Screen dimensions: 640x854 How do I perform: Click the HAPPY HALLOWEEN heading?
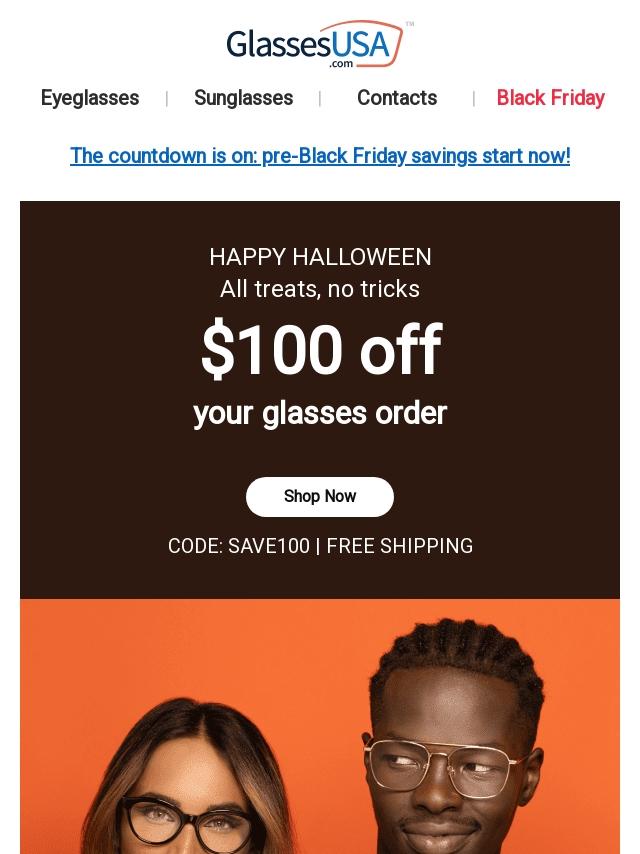pyautogui.click(x=320, y=257)
